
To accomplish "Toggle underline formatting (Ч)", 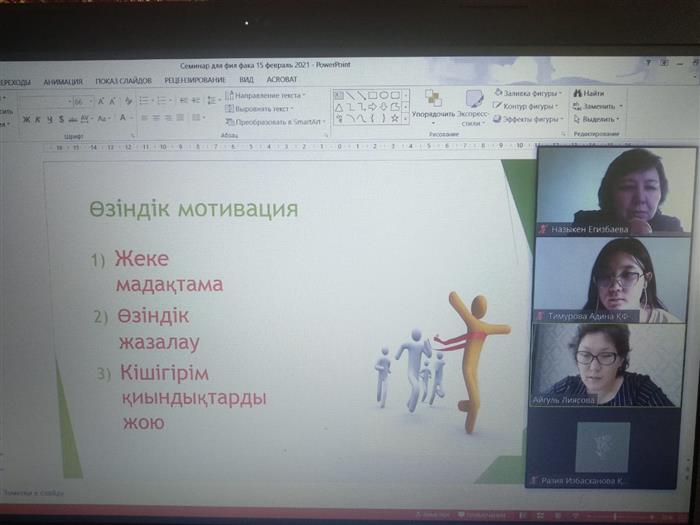I will pyautogui.click(x=48, y=119).
